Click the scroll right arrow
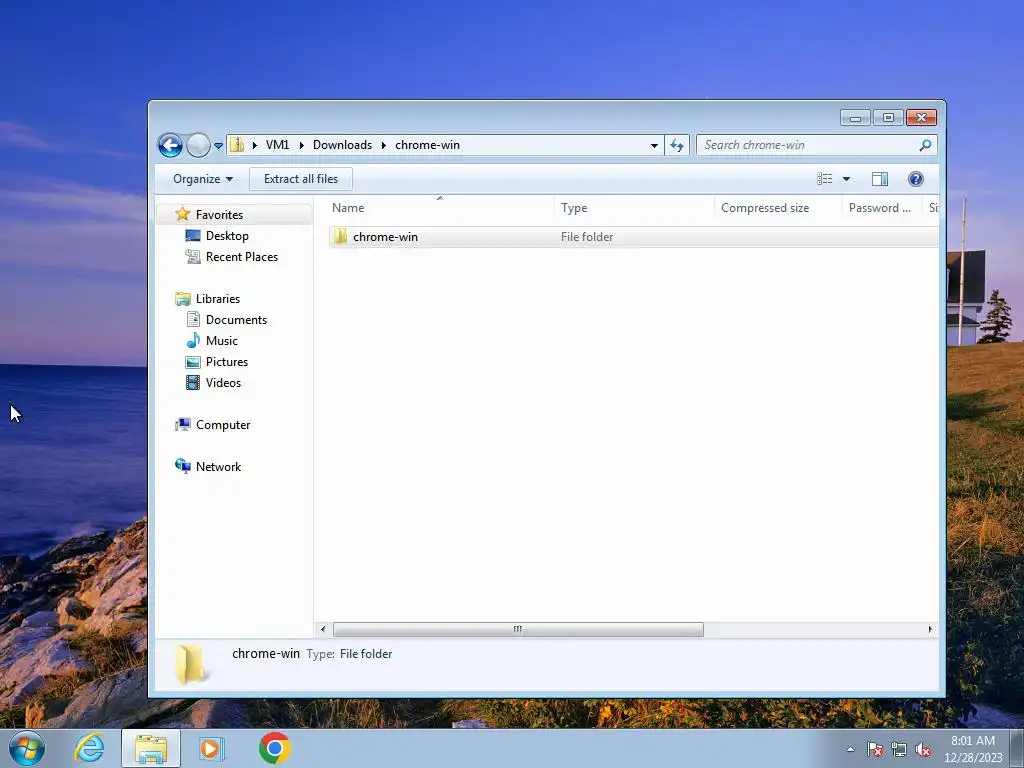The height and width of the screenshot is (768, 1024). pyautogui.click(x=930, y=630)
